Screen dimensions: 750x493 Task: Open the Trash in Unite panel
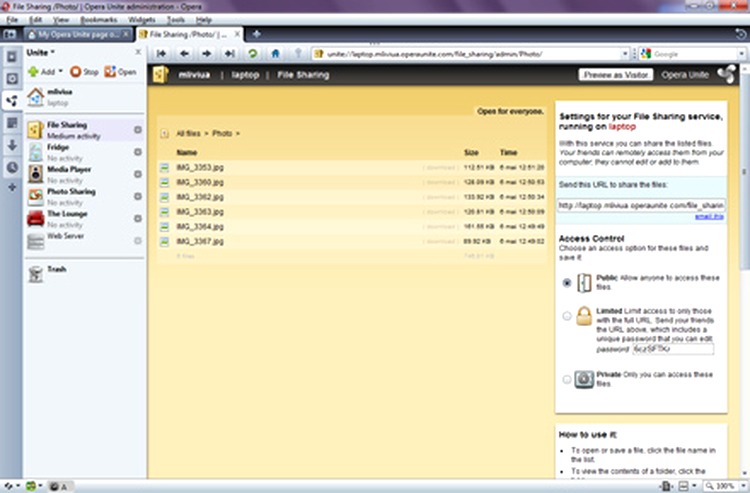pyautogui.click(x=85, y=274)
